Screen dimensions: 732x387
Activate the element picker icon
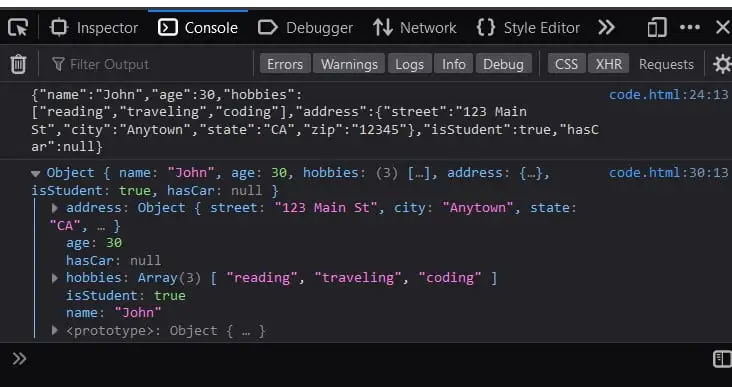pyautogui.click(x=18, y=28)
